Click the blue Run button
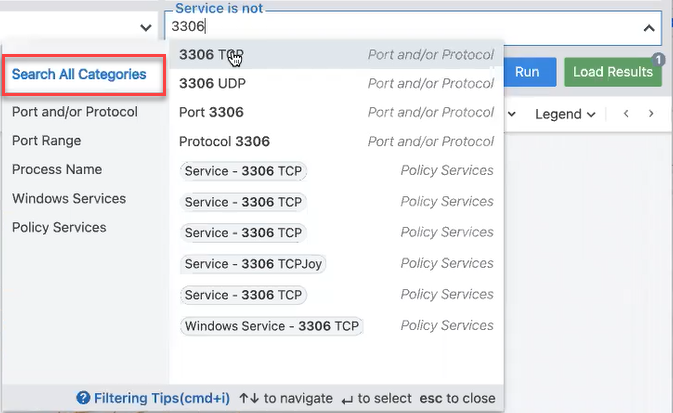Screen dimensions: 673x413 (527, 72)
